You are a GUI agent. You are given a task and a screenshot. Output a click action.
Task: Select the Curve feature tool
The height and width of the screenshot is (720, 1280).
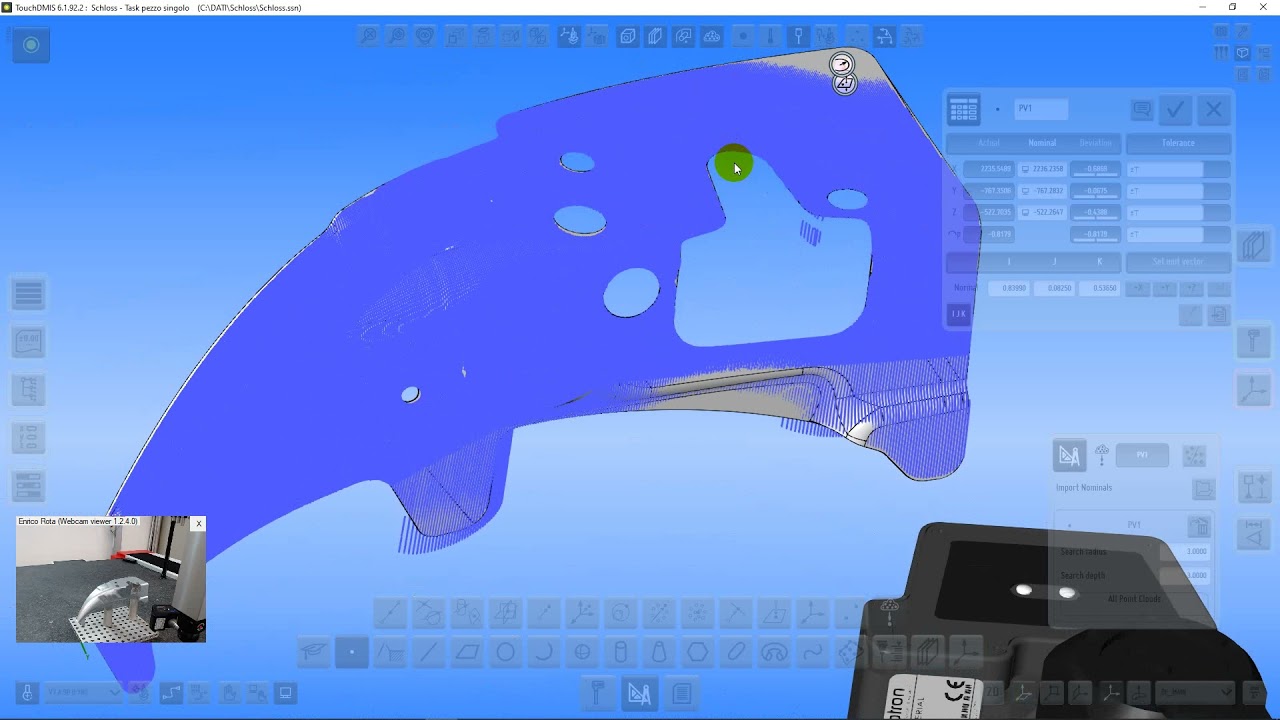pyautogui.click(x=813, y=653)
